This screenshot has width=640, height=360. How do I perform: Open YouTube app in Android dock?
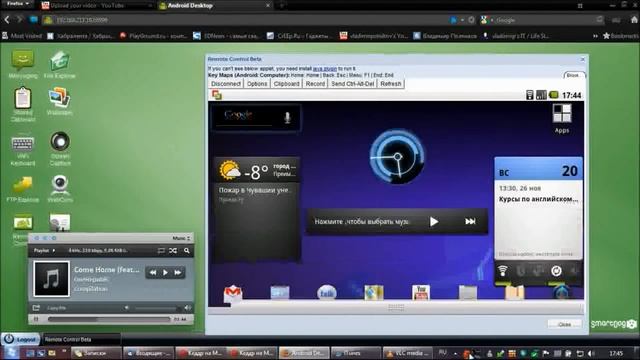(420, 293)
